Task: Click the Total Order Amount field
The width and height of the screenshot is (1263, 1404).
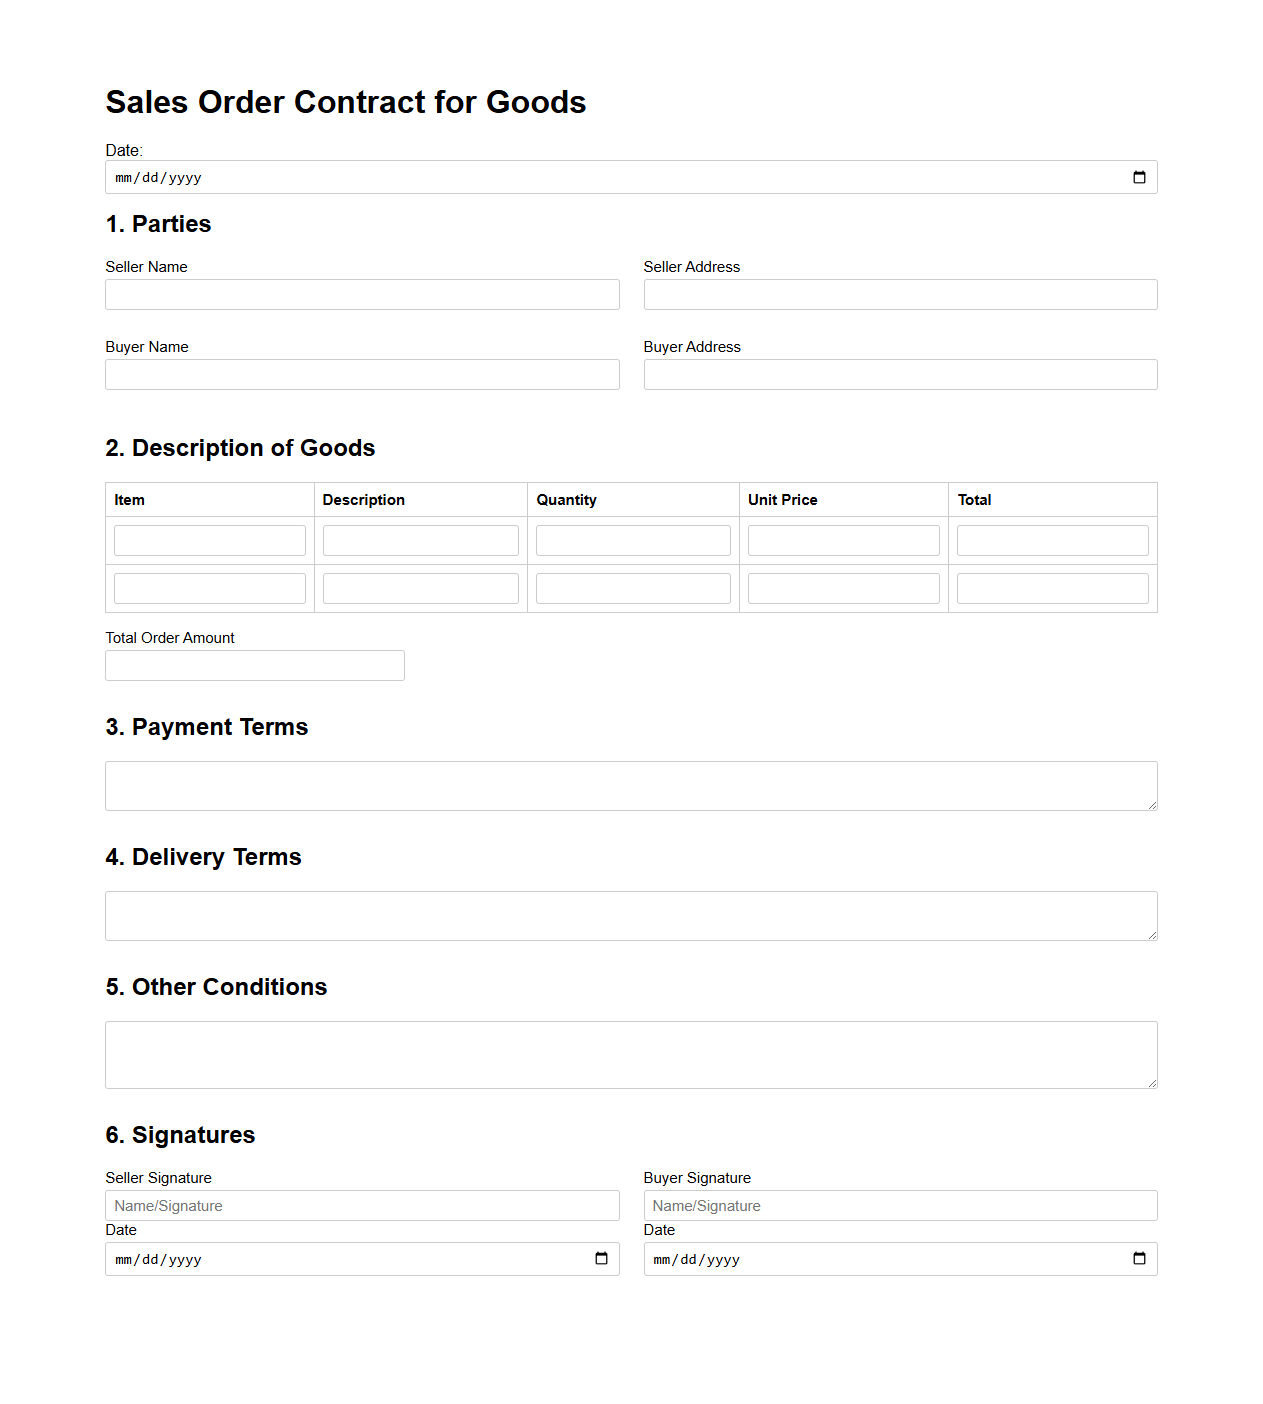Action: [254, 665]
